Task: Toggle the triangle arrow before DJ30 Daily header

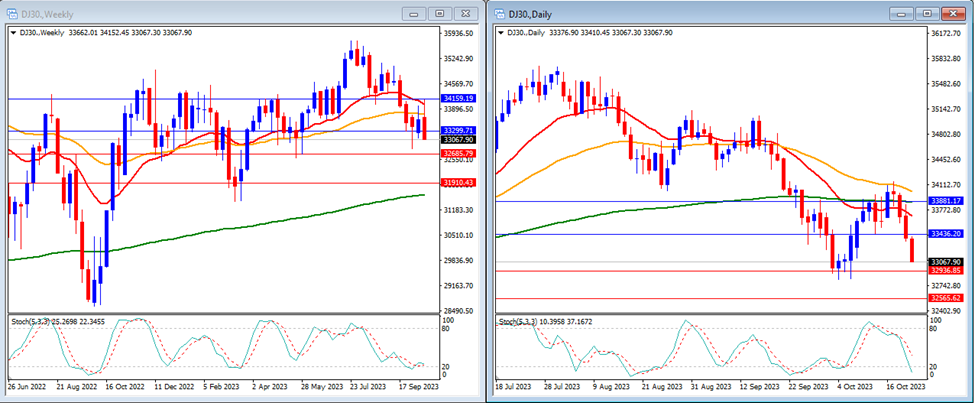Action: 501,32
